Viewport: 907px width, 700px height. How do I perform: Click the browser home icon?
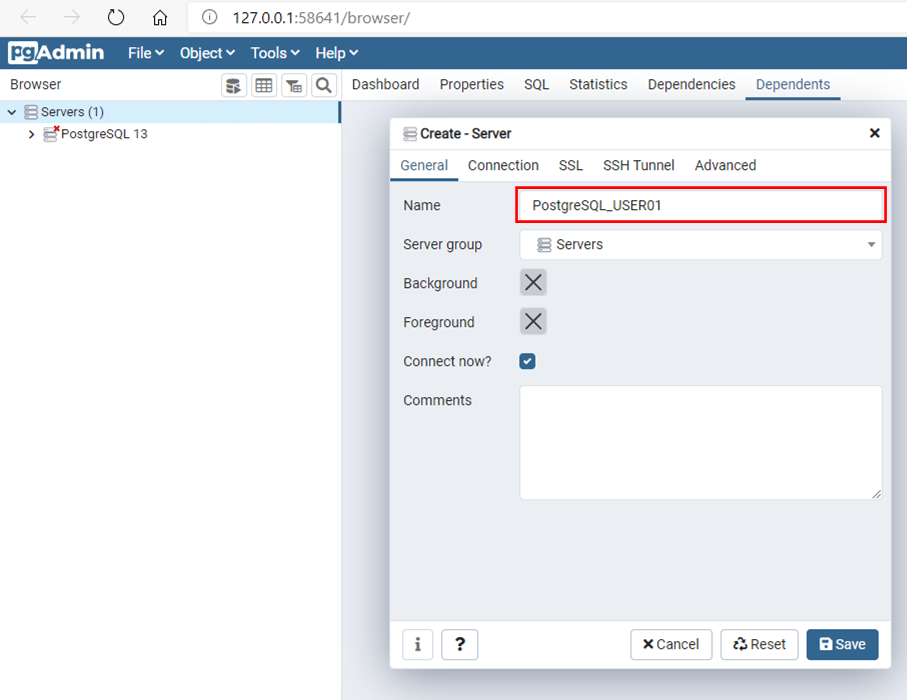[160, 18]
